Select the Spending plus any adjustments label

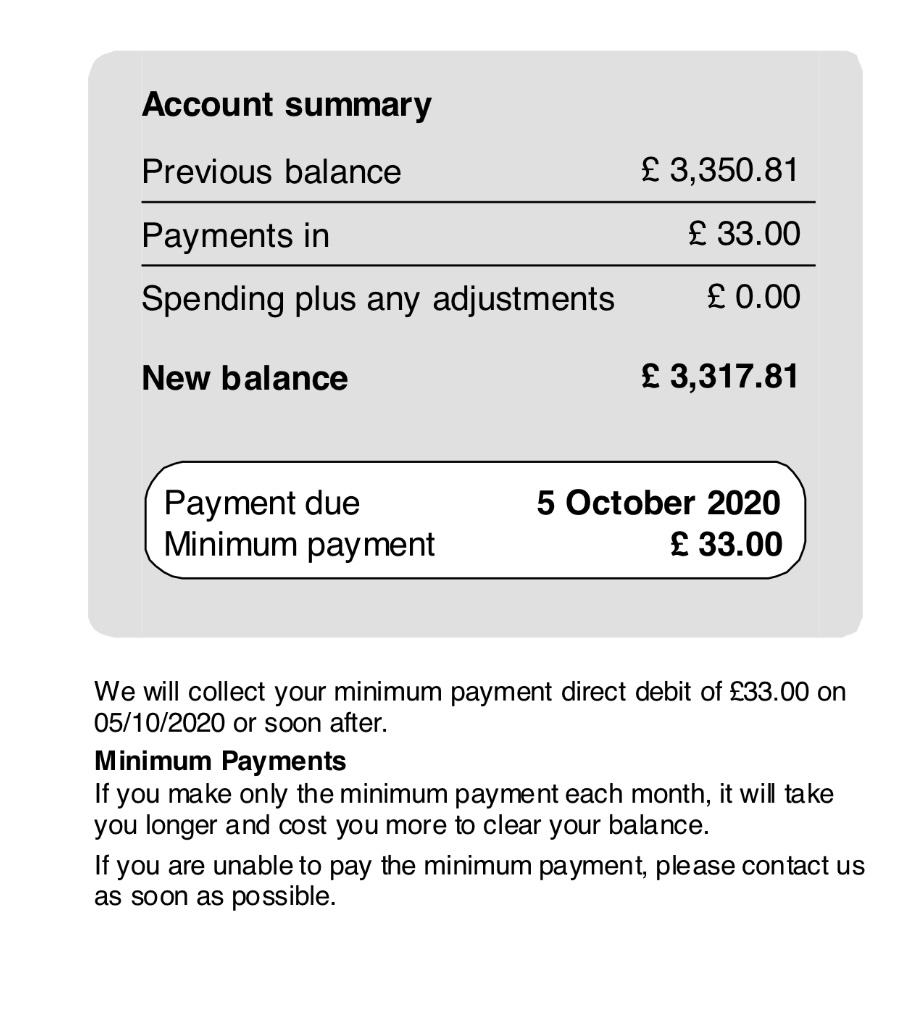(x=378, y=299)
